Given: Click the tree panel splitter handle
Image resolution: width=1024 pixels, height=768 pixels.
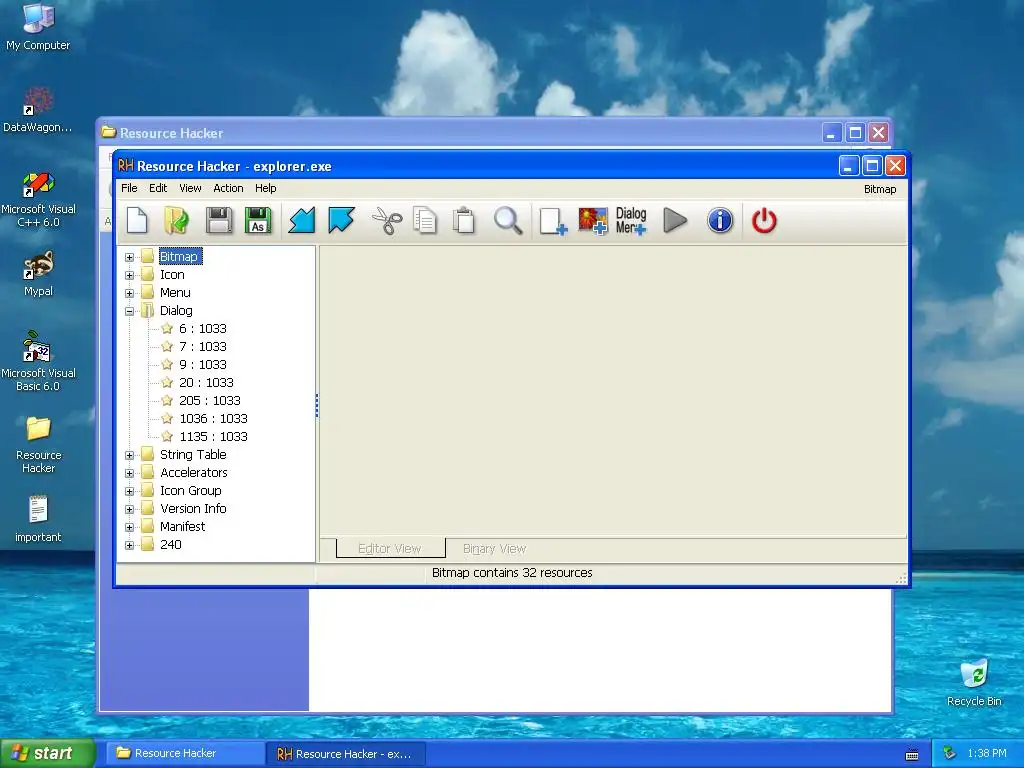Looking at the screenshot, I should coord(317,405).
